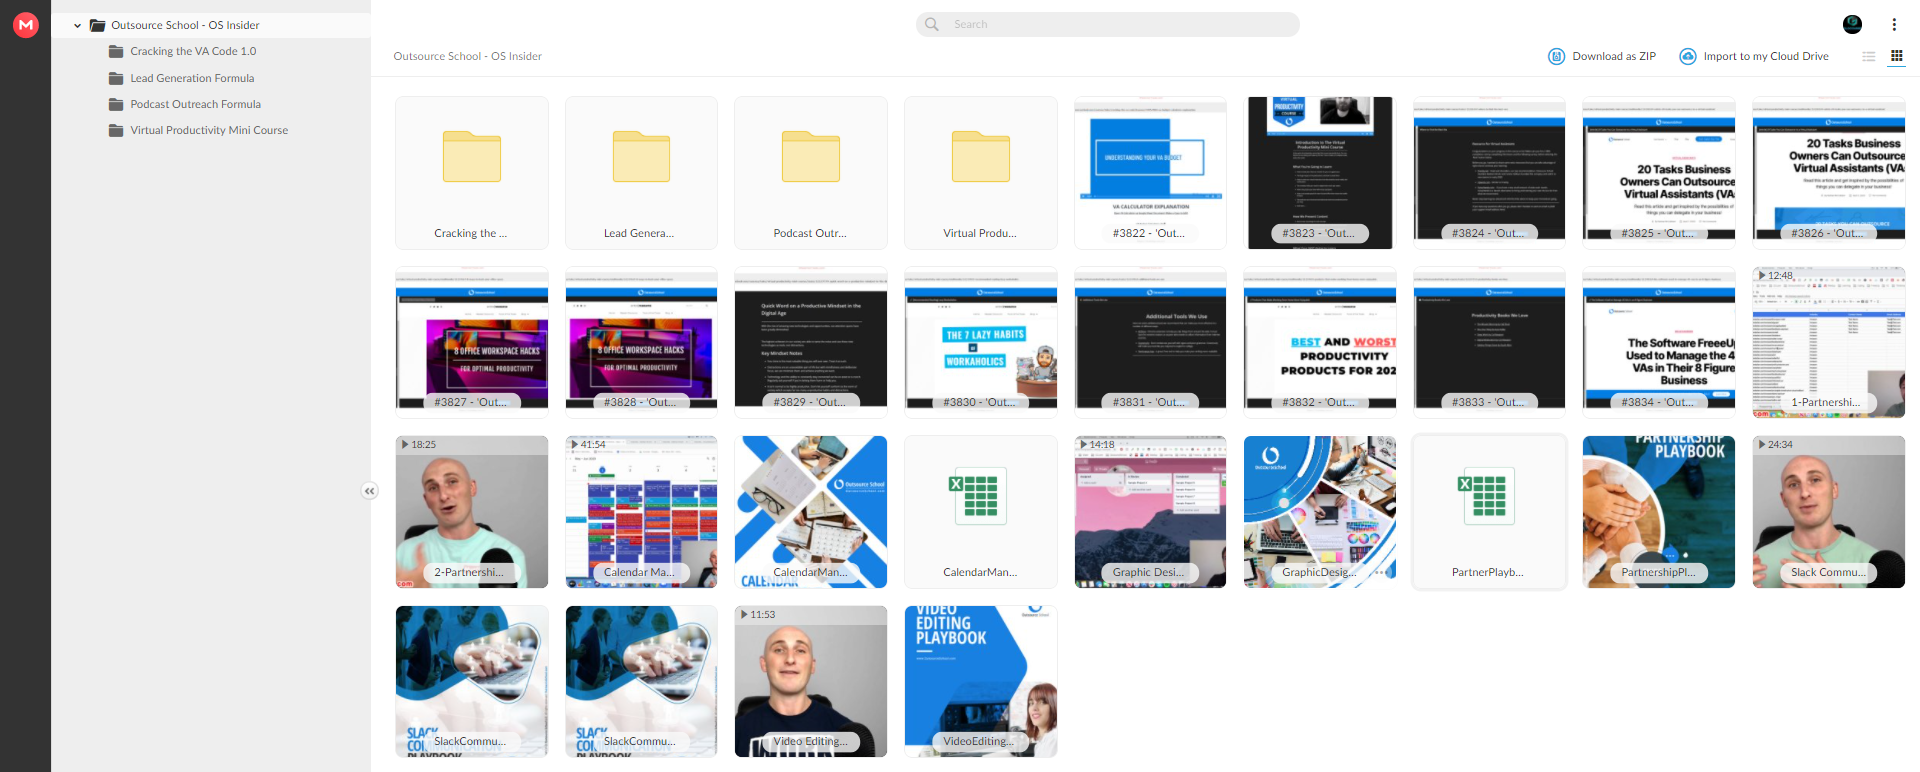Open the CalendarMan... image thumbnail
Viewport: 1920px width, 772px height.
pos(811,512)
